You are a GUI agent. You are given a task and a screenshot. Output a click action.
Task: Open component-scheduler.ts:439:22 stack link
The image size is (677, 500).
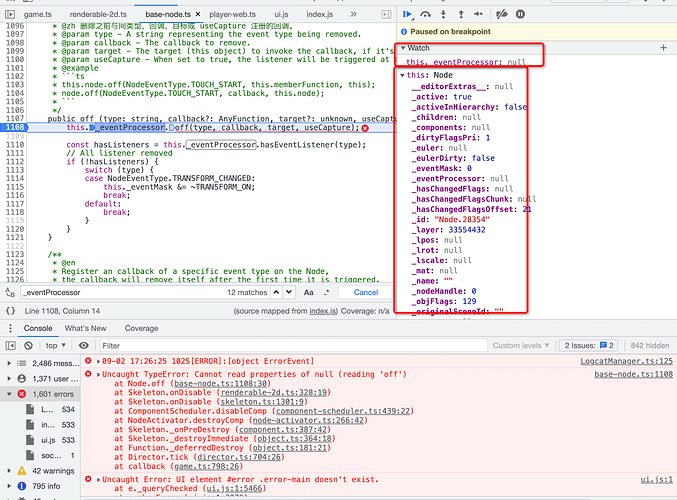click(342, 411)
